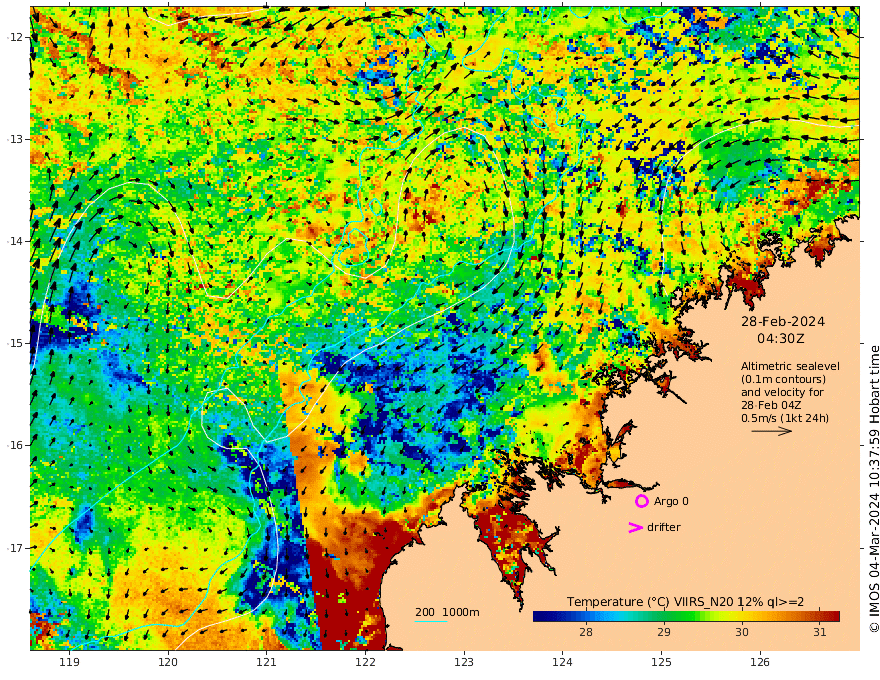Click longitude axis label 122

point(365,662)
